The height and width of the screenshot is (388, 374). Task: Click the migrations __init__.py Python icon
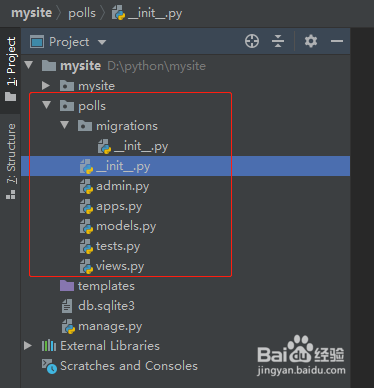click(x=104, y=147)
